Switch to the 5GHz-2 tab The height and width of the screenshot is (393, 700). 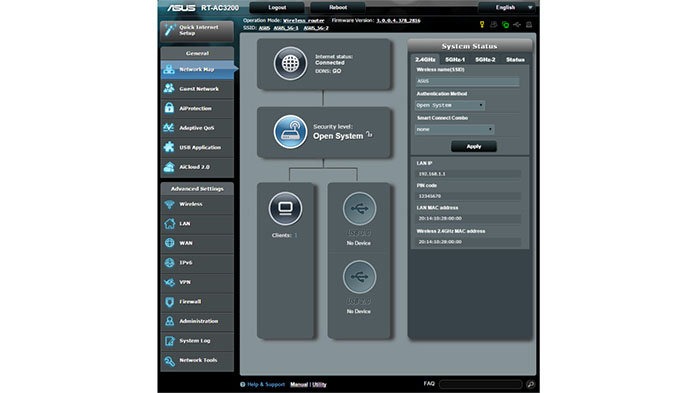click(x=485, y=60)
